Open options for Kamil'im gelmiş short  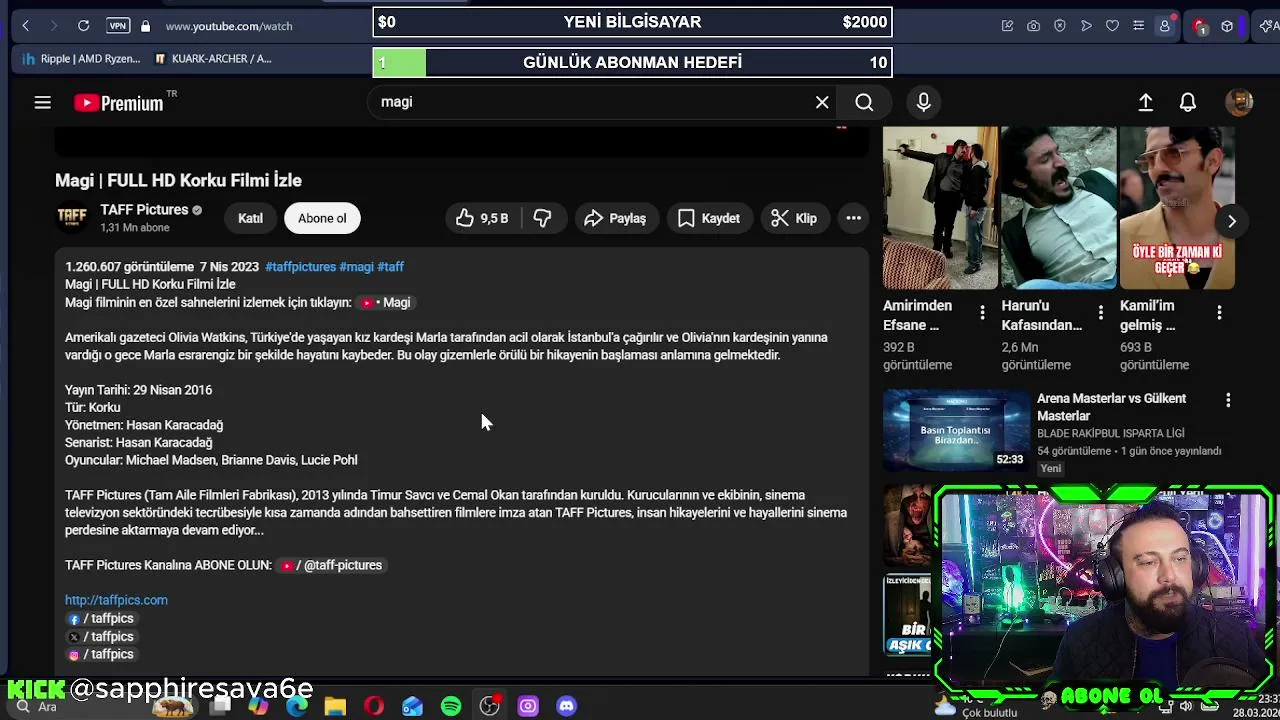pos(1219,314)
